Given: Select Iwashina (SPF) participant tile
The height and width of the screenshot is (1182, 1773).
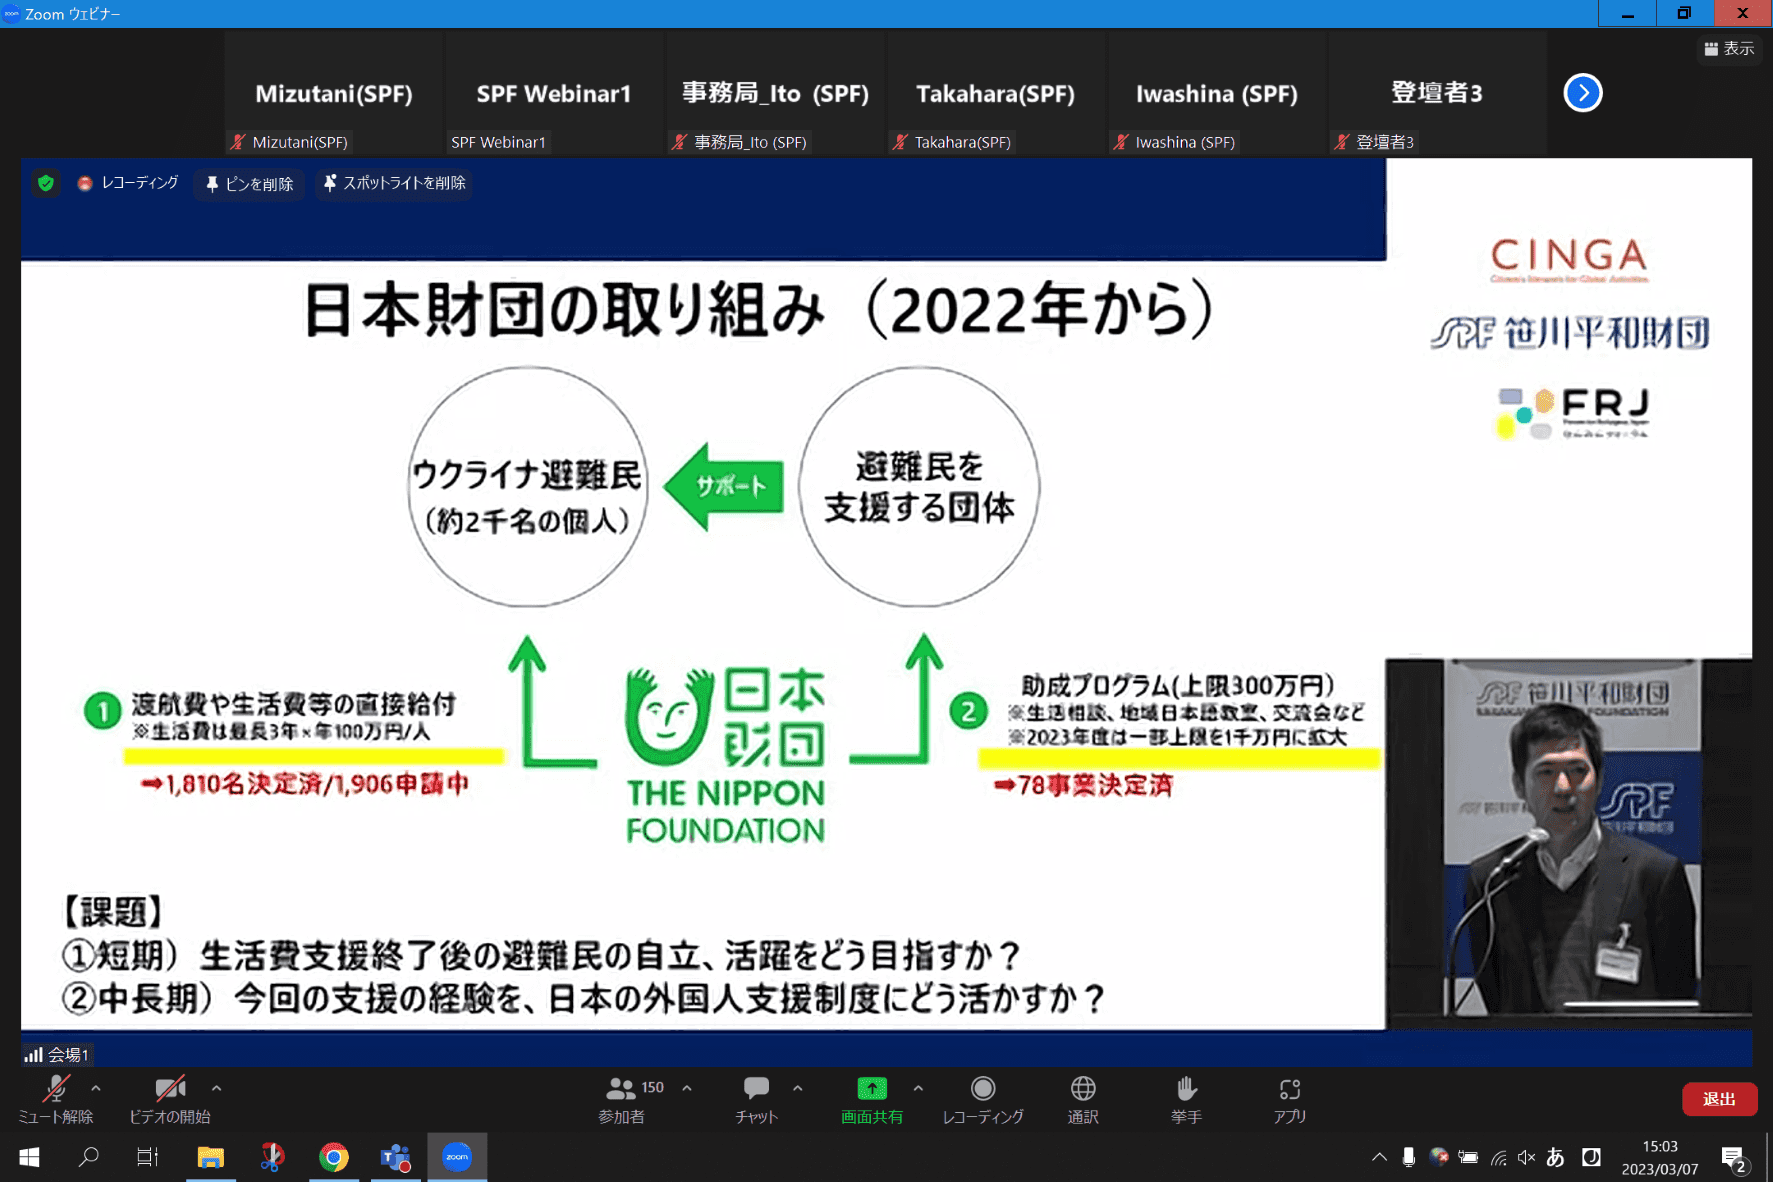Looking at the screenshot, I should click(x=1217, y=93).
